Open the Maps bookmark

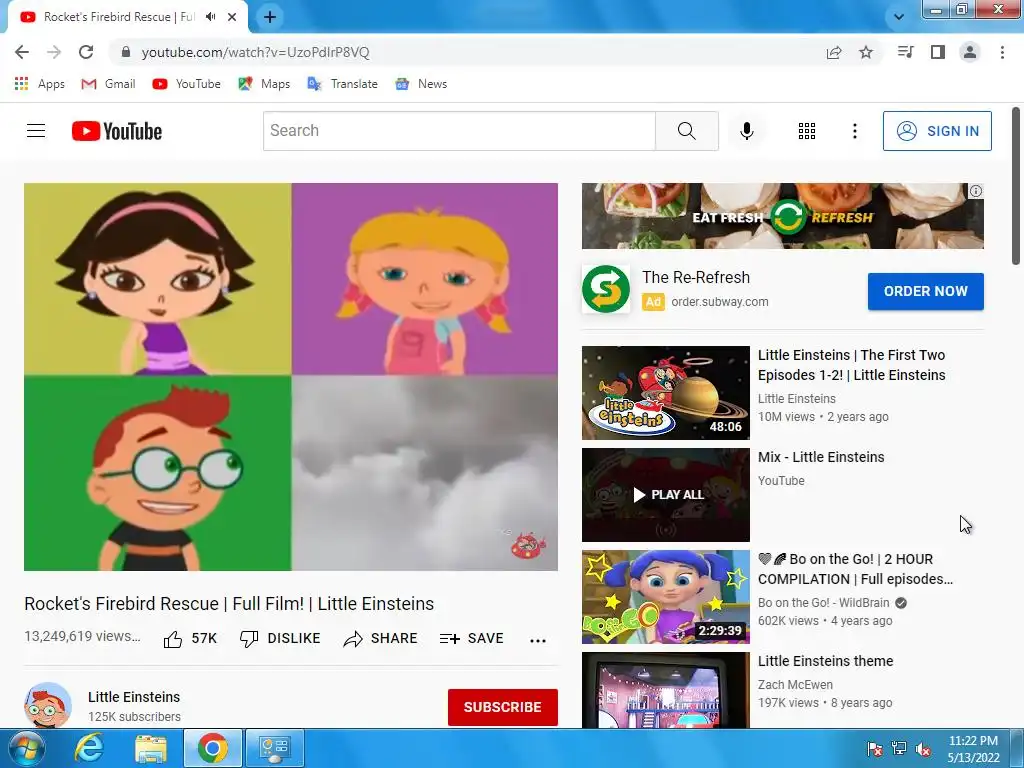pos(264,84)
